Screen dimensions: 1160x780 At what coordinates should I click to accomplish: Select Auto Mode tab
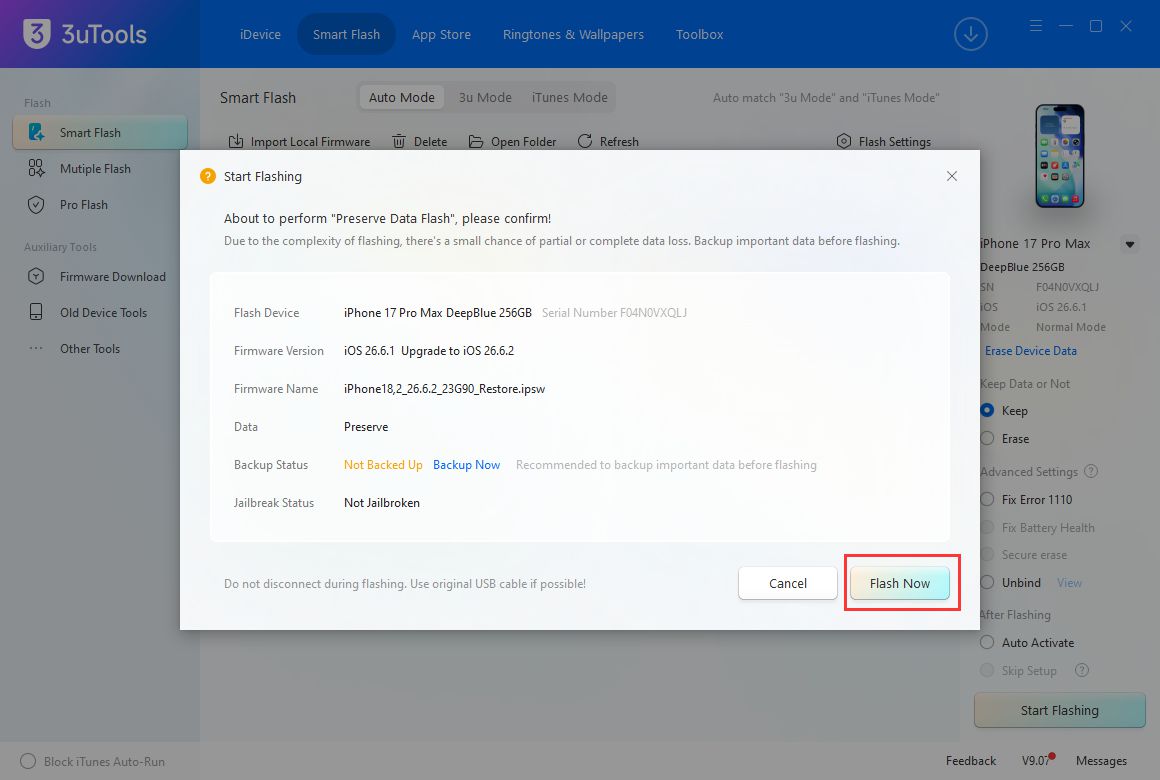pos(402,97)
